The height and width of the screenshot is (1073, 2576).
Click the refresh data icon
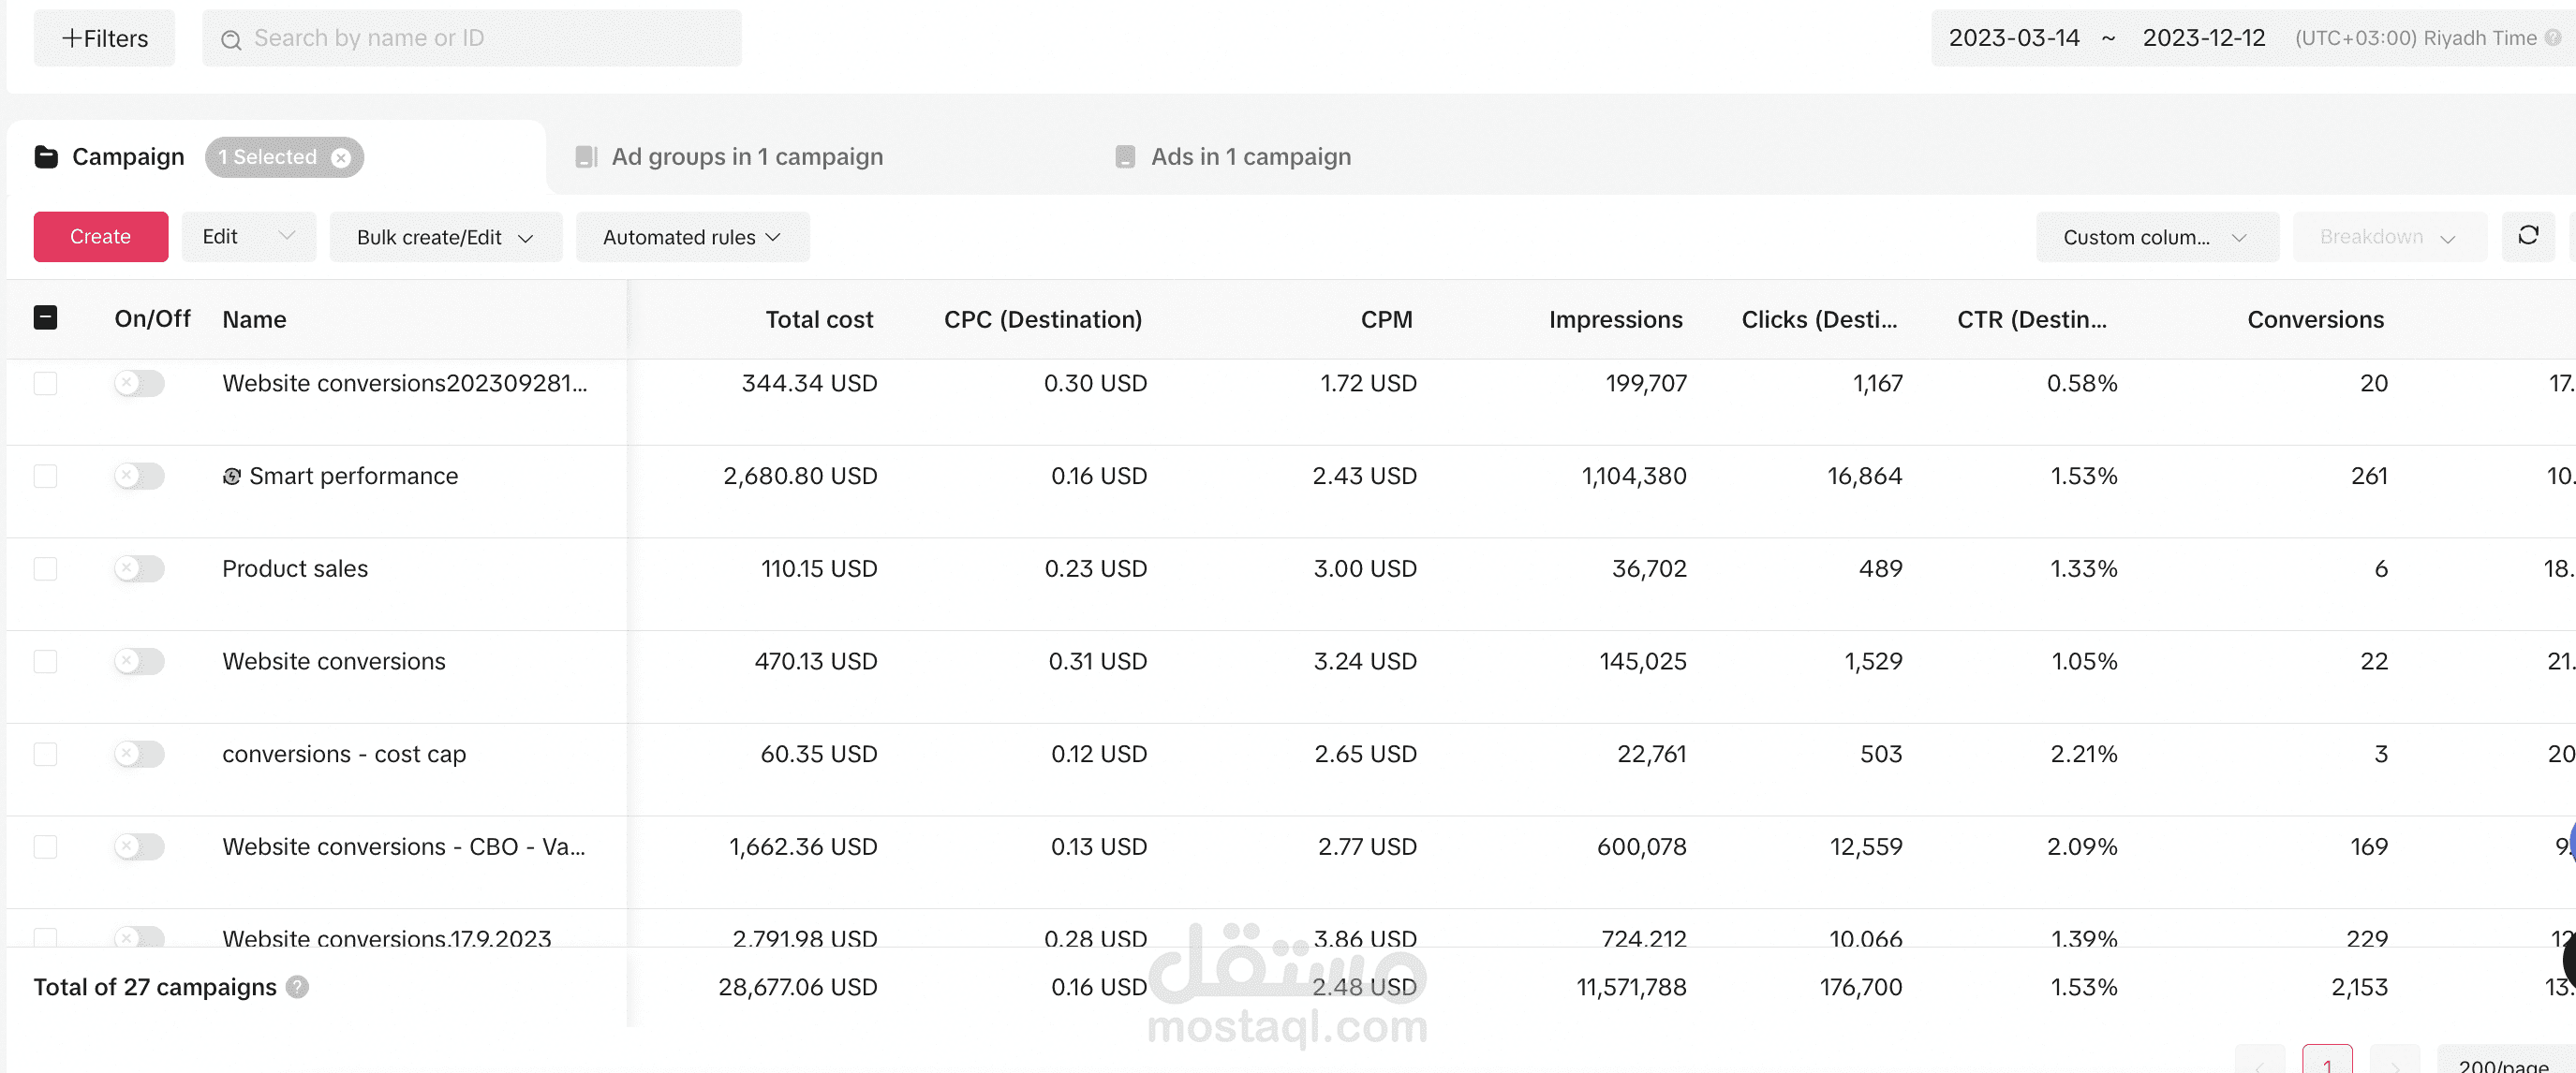click(2527, 236)
